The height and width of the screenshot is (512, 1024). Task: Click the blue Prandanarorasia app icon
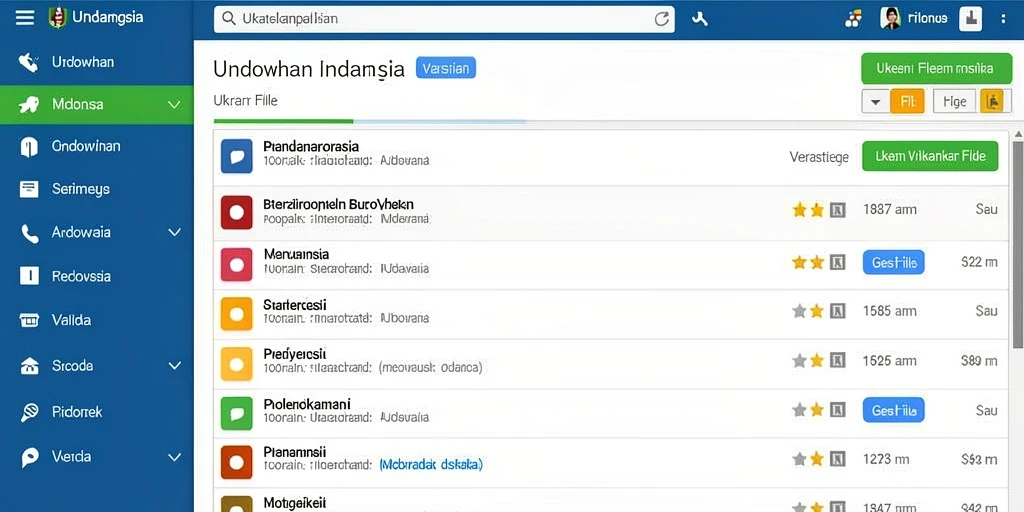point(236,156)
